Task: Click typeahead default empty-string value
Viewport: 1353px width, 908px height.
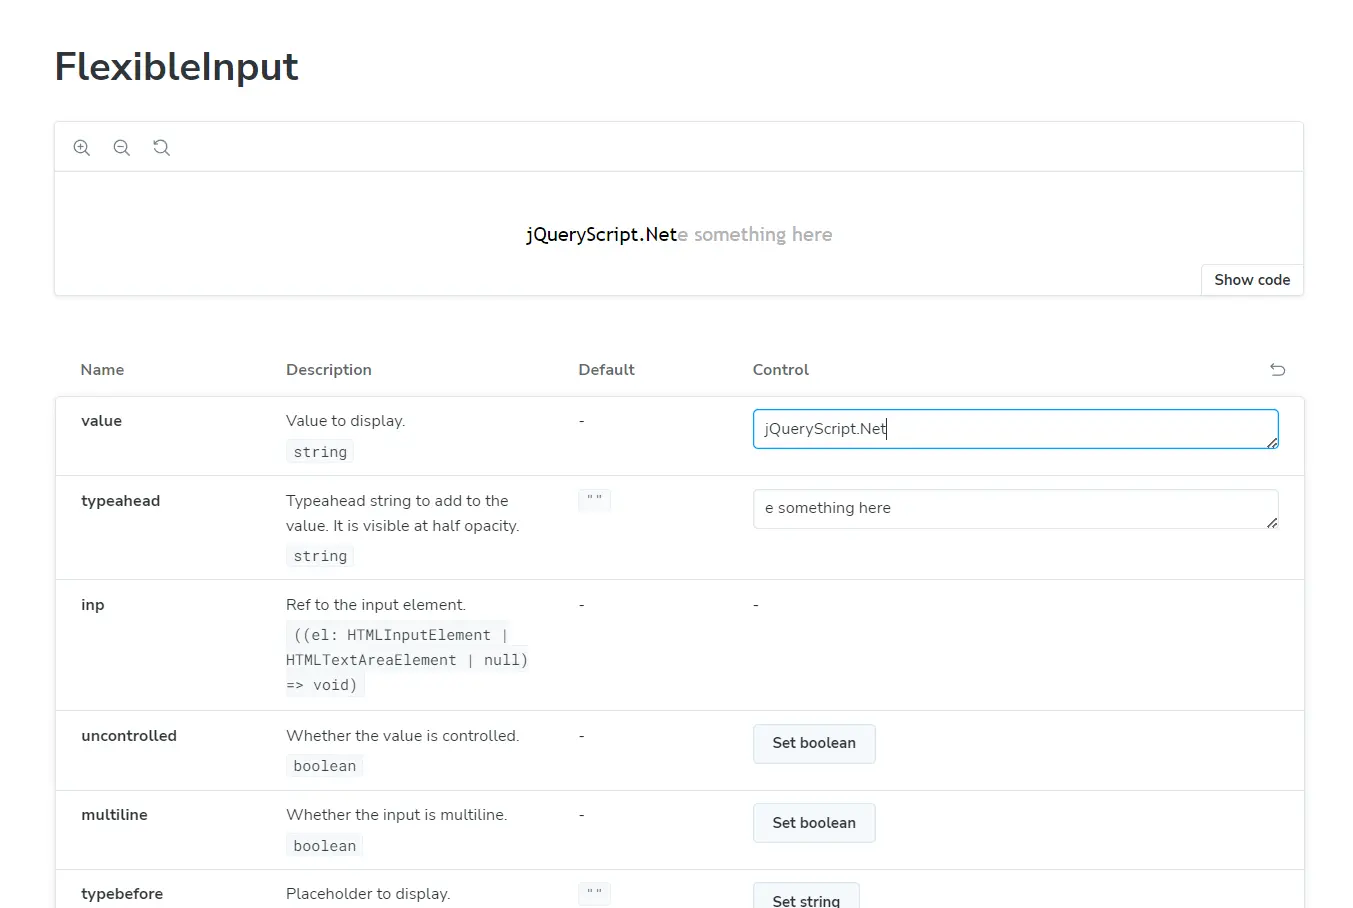Action: point(594,499)
